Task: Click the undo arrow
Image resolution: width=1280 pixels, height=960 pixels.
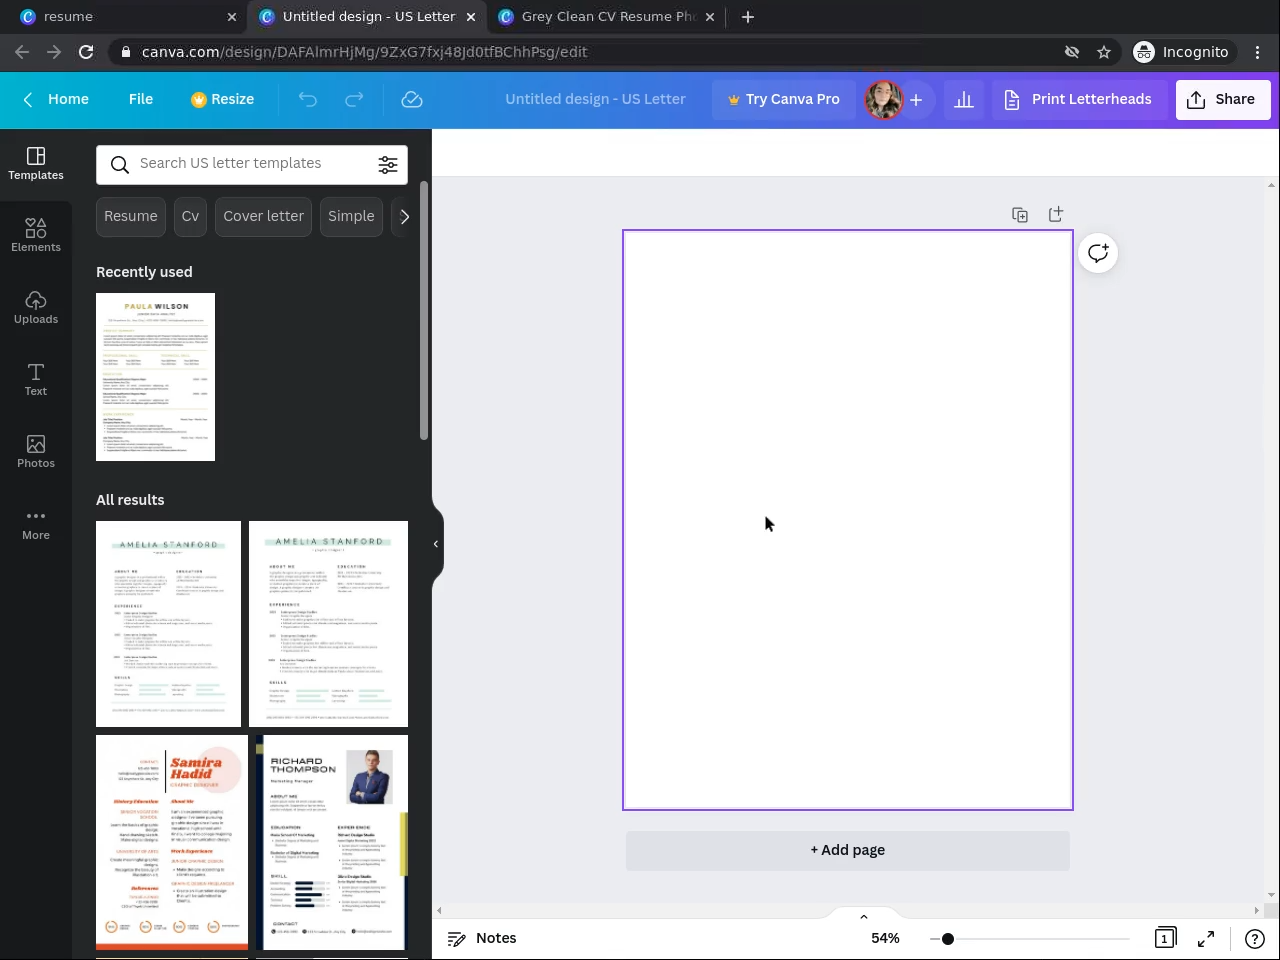Action: 308,99
